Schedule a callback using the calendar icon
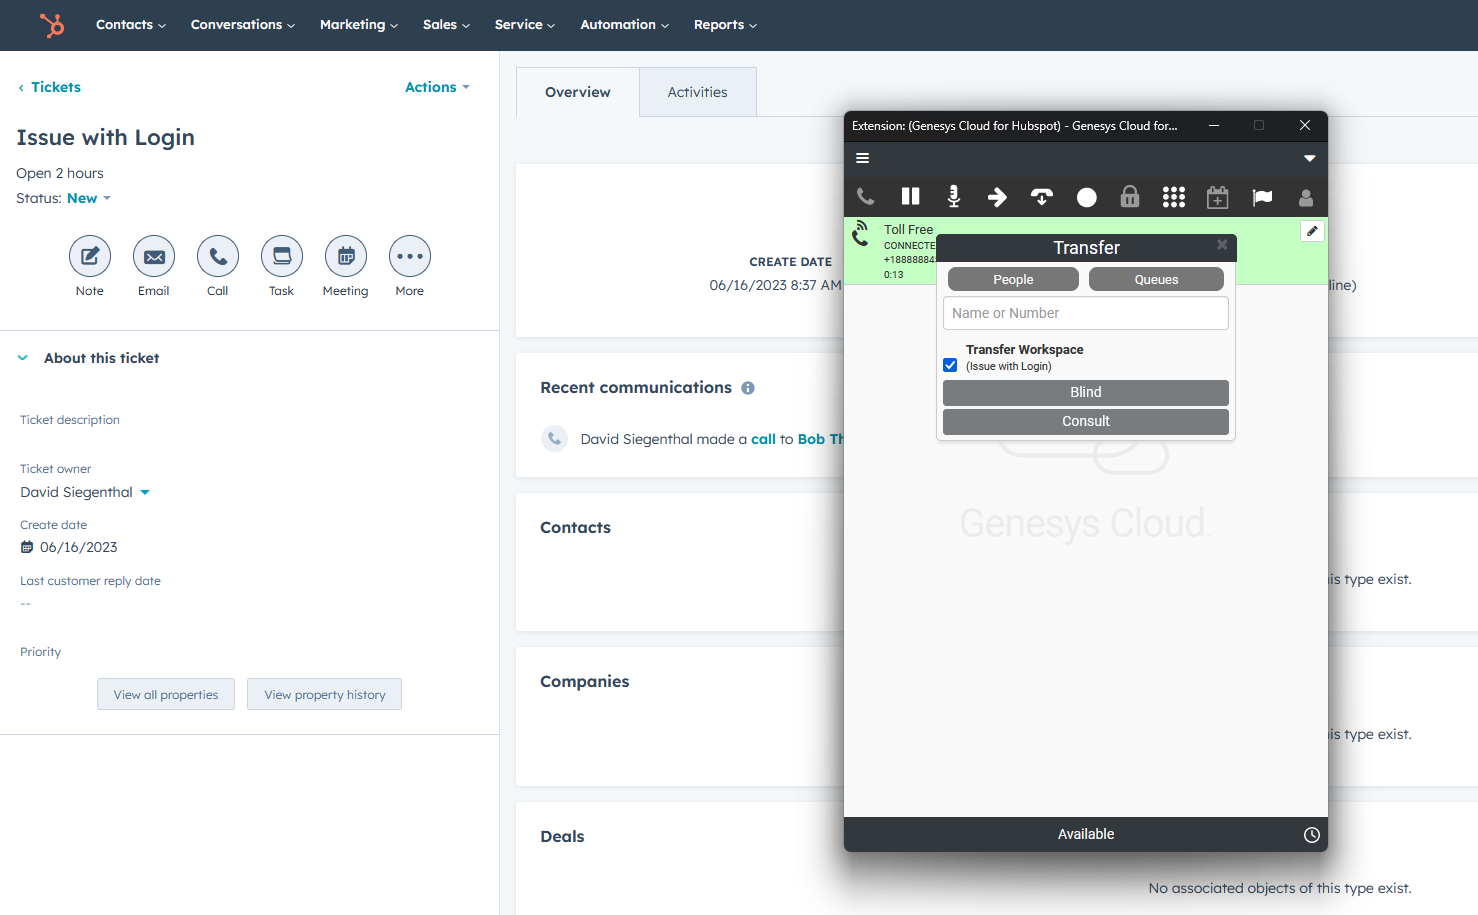Screen dimensions: 1478x915 (x=1217, y=196)
